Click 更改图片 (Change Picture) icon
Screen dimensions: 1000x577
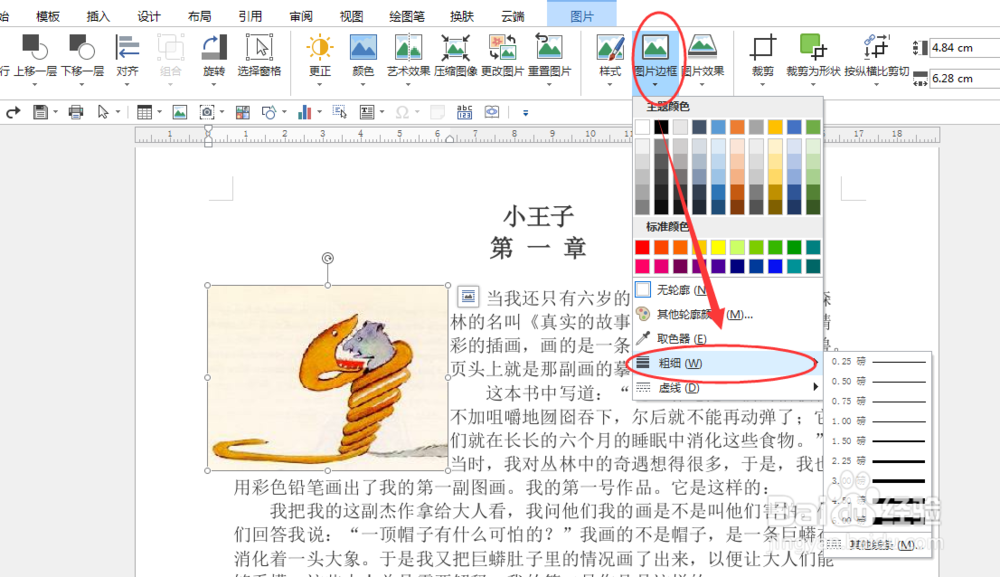pyautogui.click(x=503, y=47)
